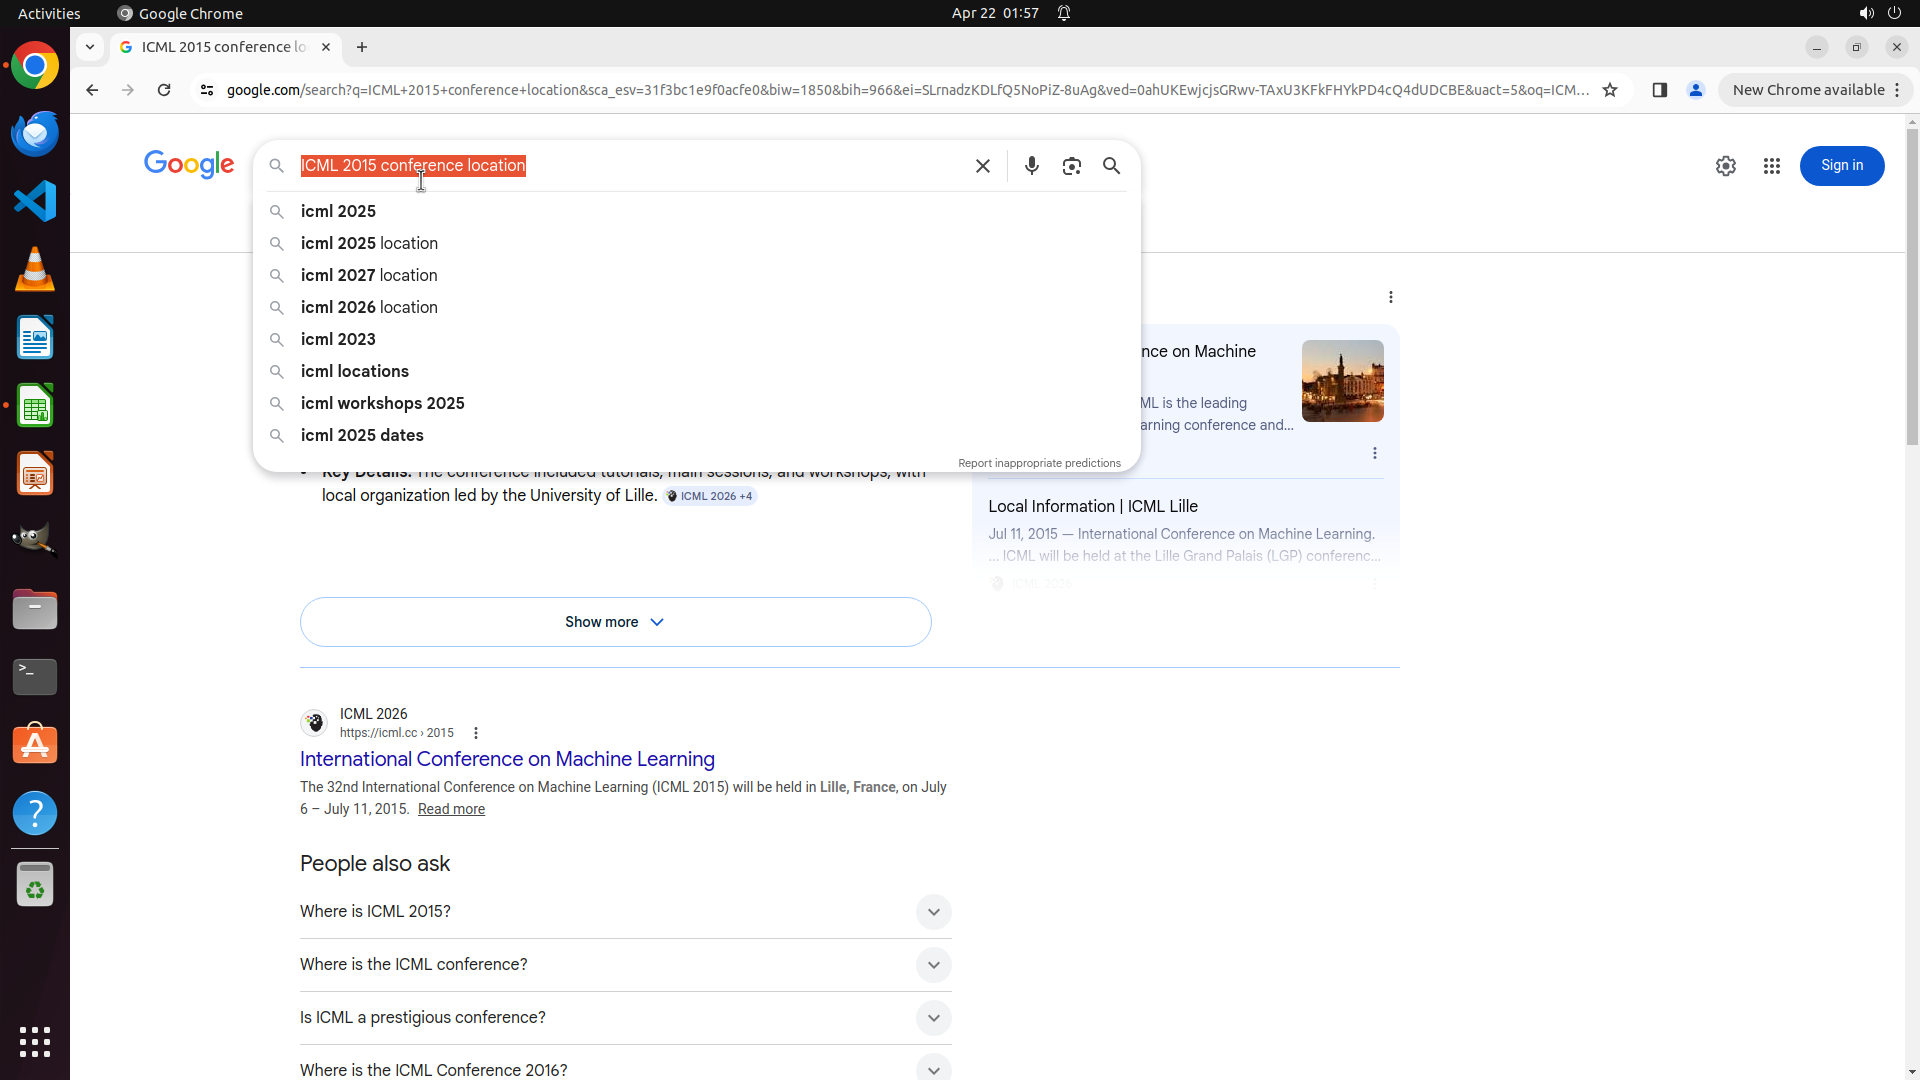Open Google quick settings gear

1725,166
